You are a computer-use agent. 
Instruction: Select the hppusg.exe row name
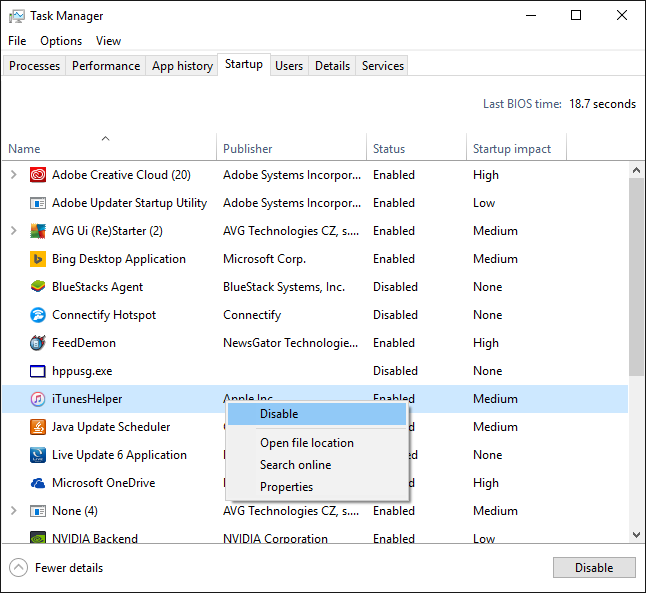point(82,371)
